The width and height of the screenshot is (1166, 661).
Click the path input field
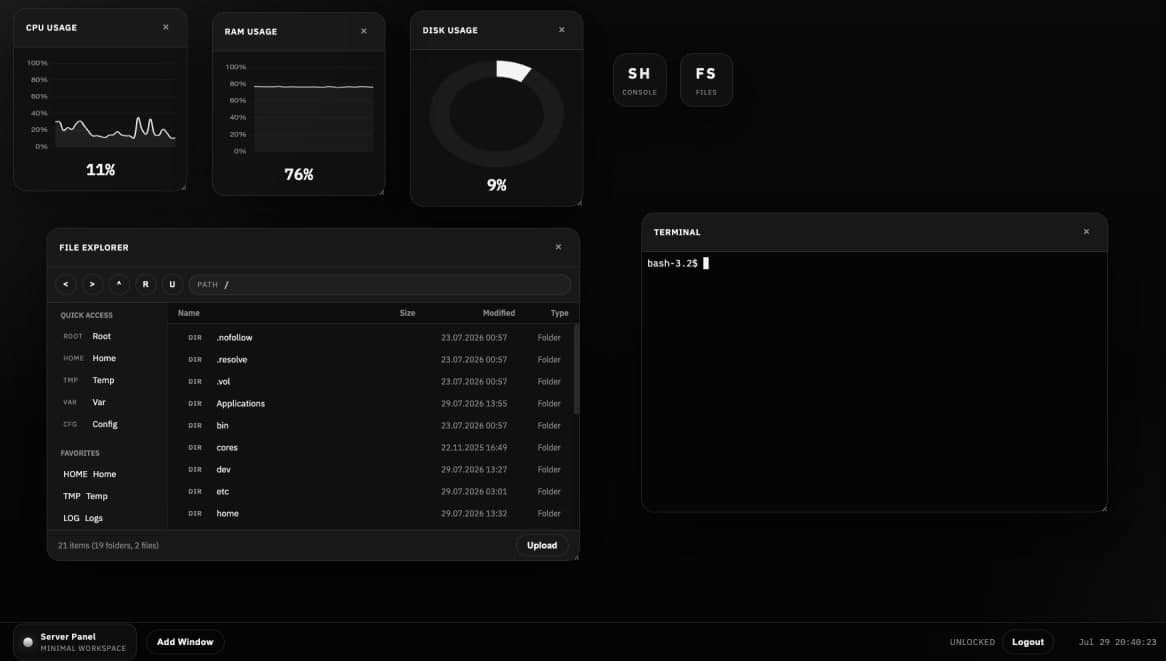click(380, 285)
